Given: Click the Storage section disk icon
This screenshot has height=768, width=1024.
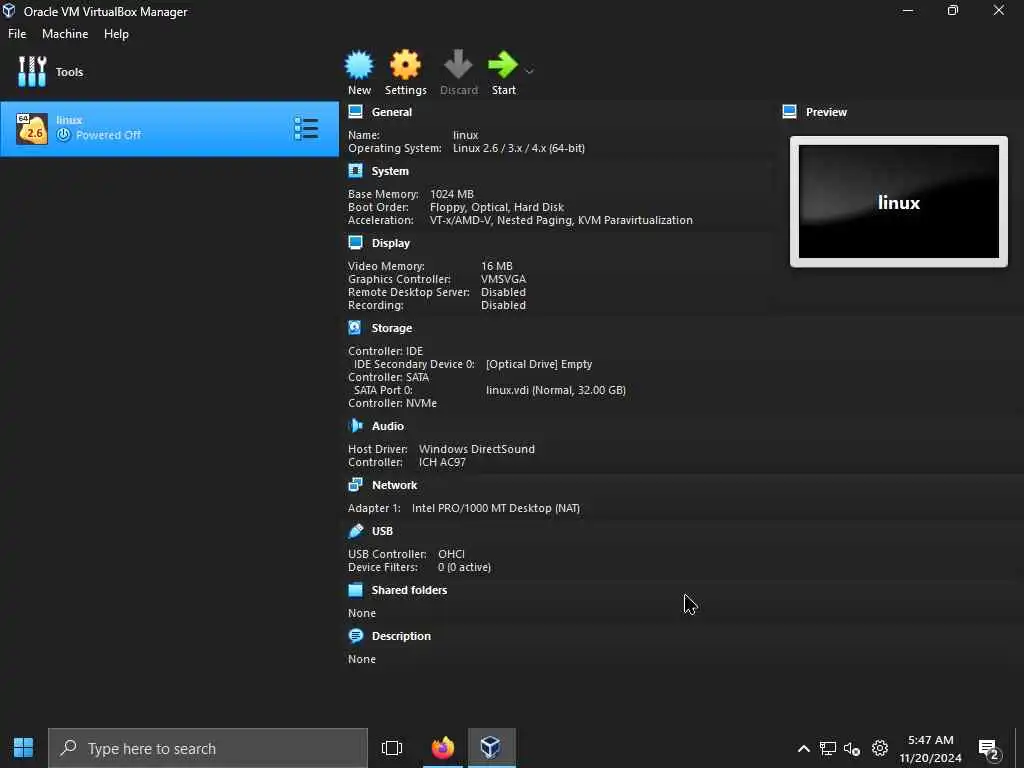Looking at the screenshot, I should 355,328.
